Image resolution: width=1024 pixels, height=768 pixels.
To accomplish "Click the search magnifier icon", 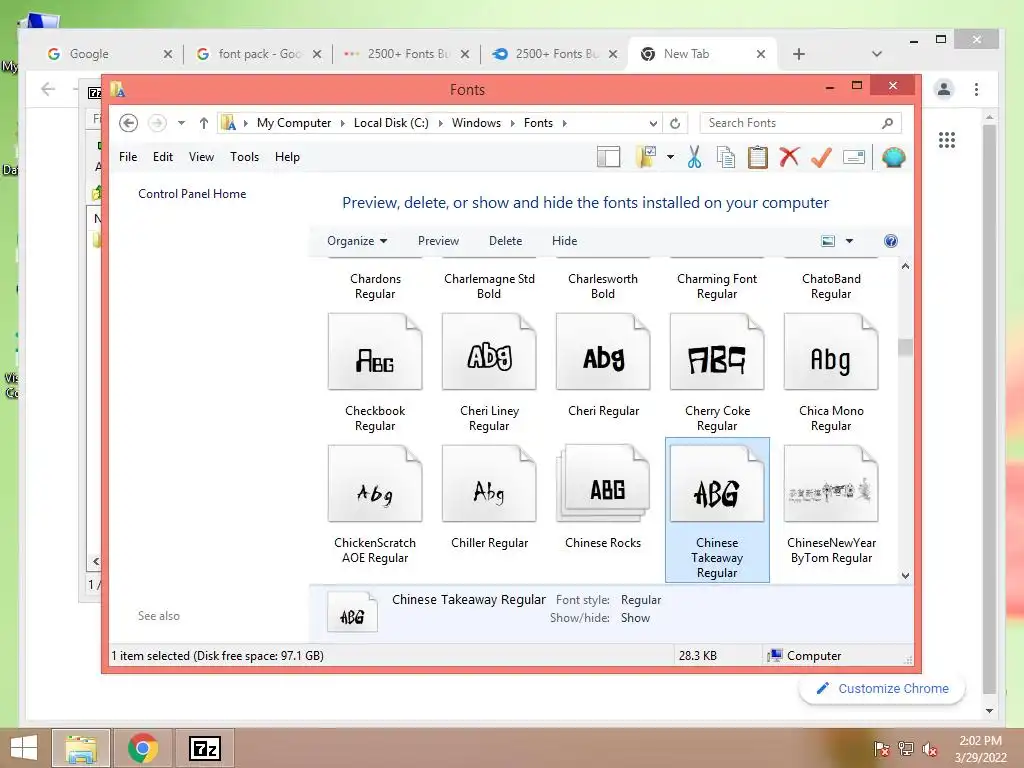I will [887, 123].
